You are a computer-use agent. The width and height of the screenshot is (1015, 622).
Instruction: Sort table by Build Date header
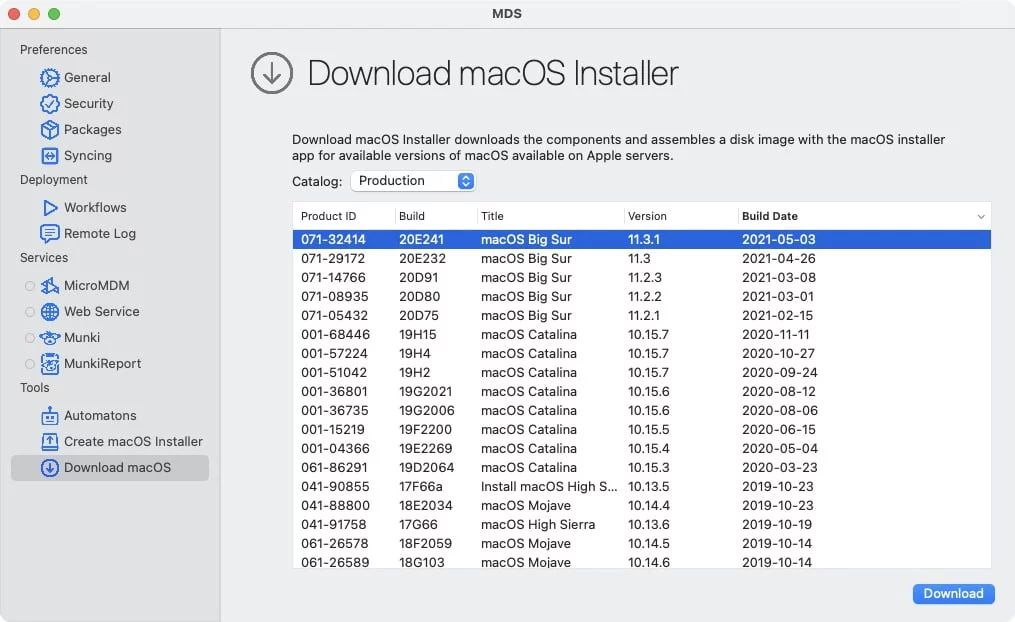pyautogui.click(x=770, y=216)
